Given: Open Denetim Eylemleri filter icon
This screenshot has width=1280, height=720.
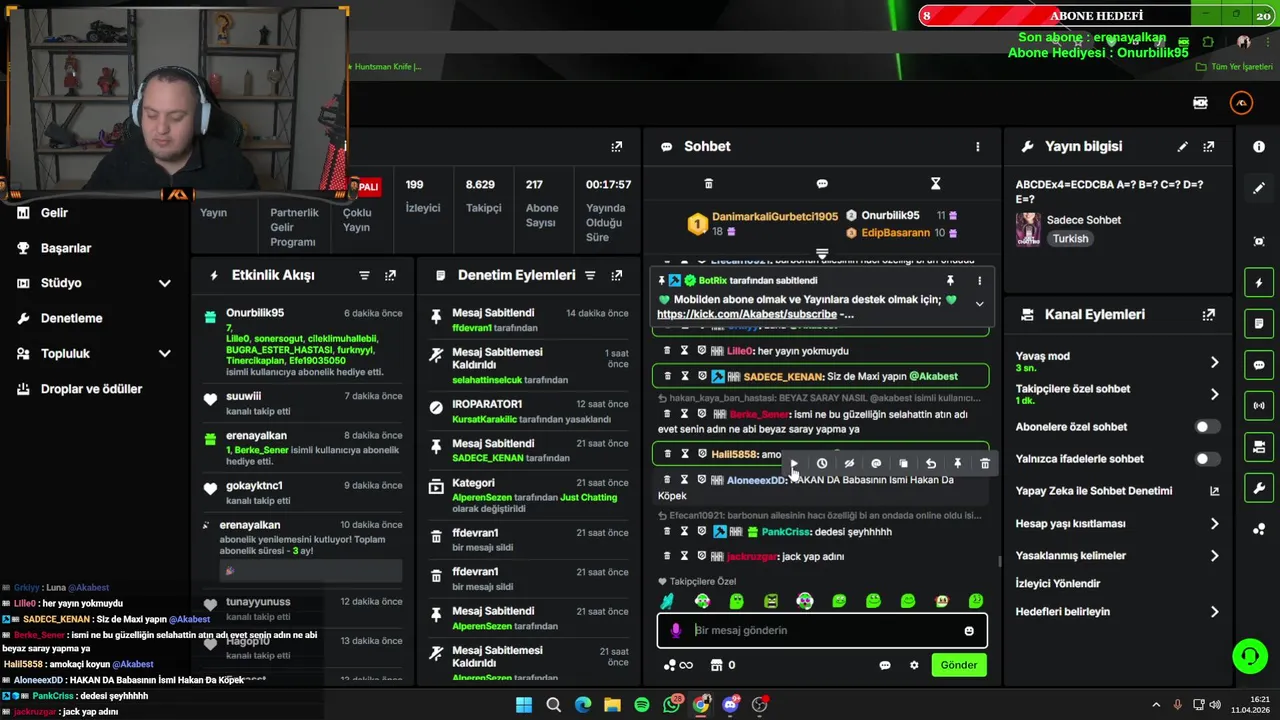Looking at the screenshot, I should (590, 276).
